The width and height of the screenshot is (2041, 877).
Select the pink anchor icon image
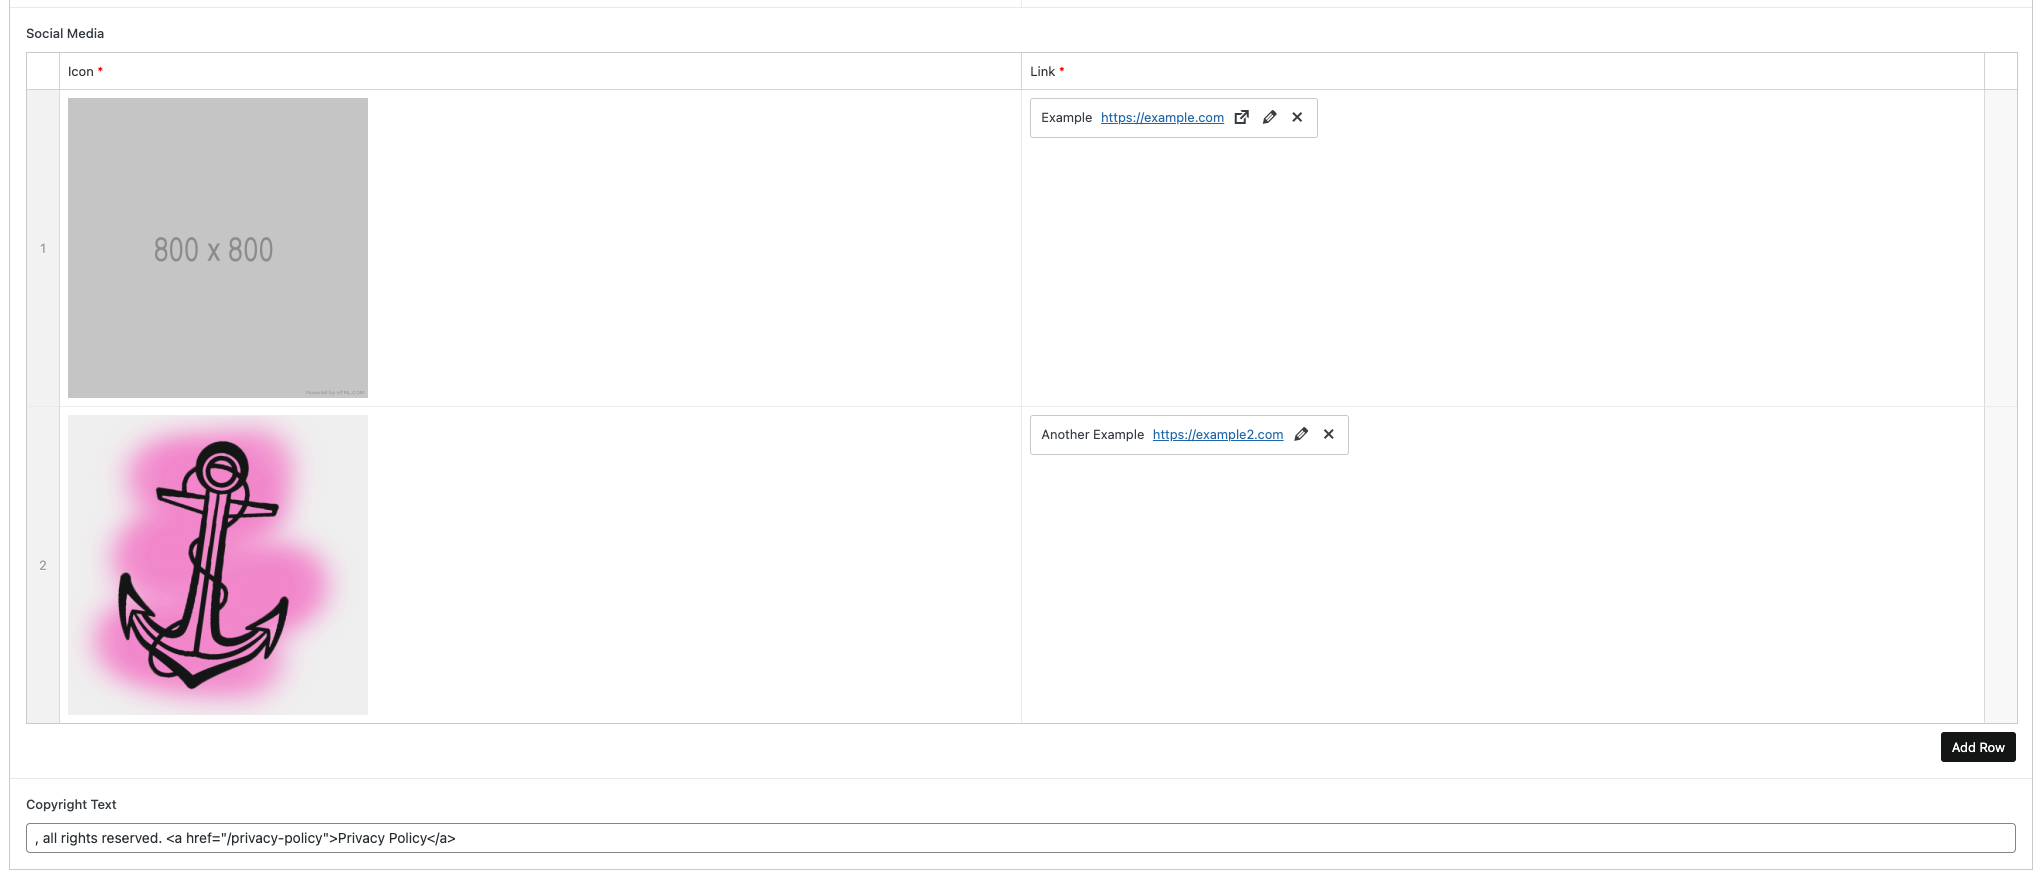tap(218, 565)
